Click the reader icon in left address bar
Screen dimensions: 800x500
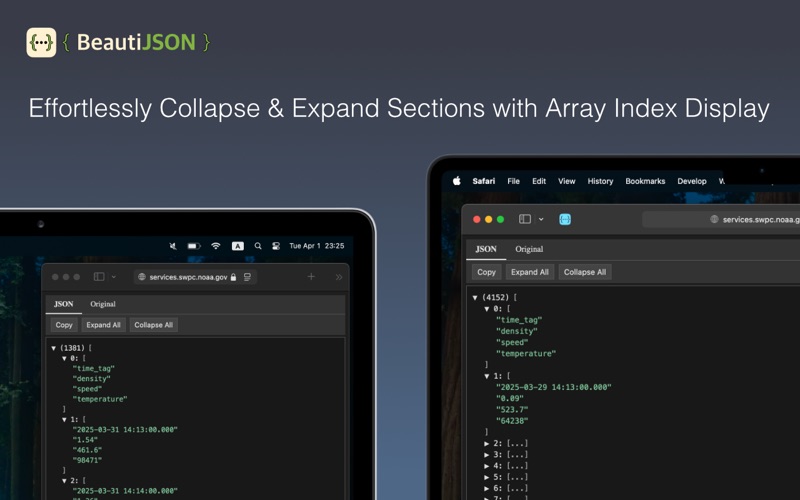(247, 277)
